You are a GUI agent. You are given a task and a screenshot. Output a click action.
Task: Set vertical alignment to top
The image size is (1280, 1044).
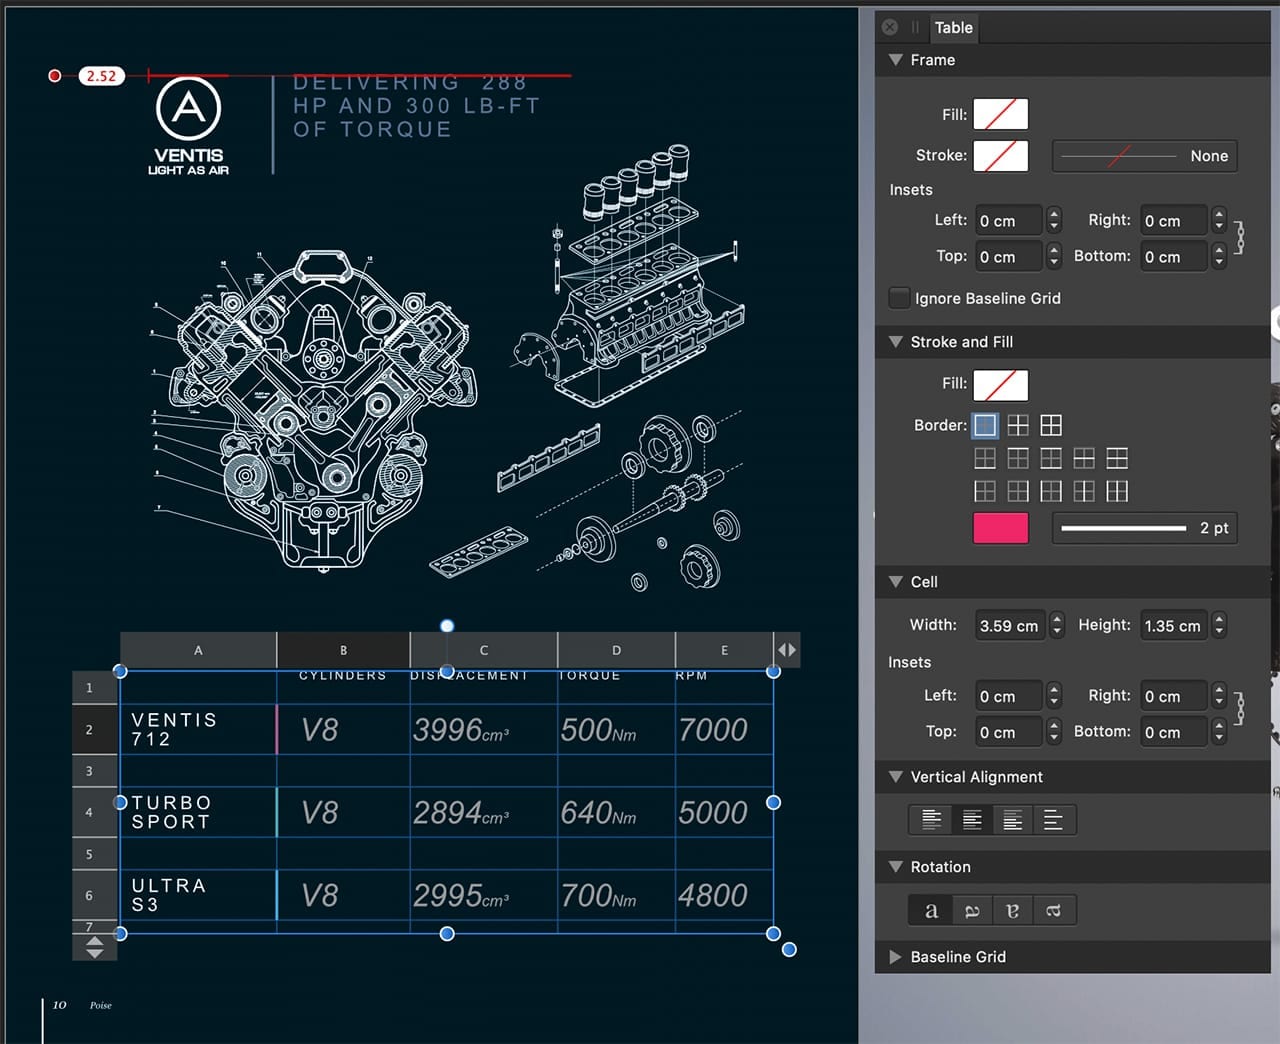point(931,820)
